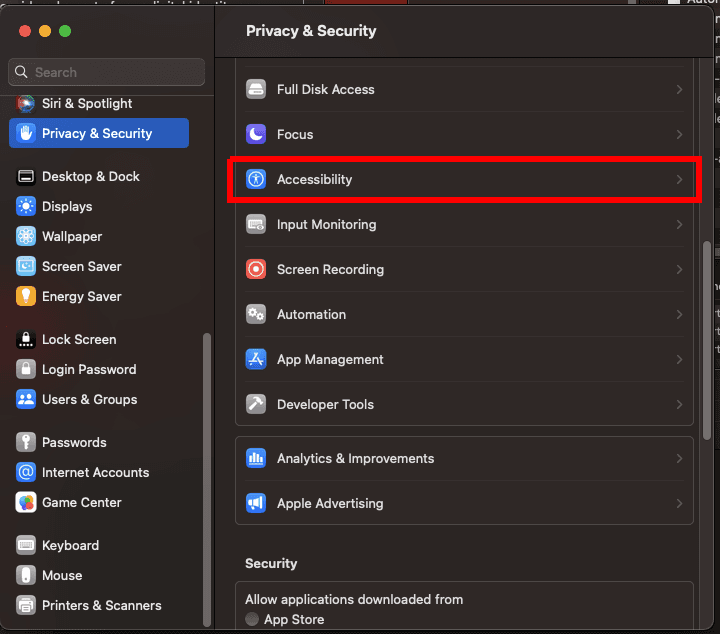The height and width of the screenshot is (634, 720).
Task: Click the Accessibility figure icon
Action: tap(256, 179)
